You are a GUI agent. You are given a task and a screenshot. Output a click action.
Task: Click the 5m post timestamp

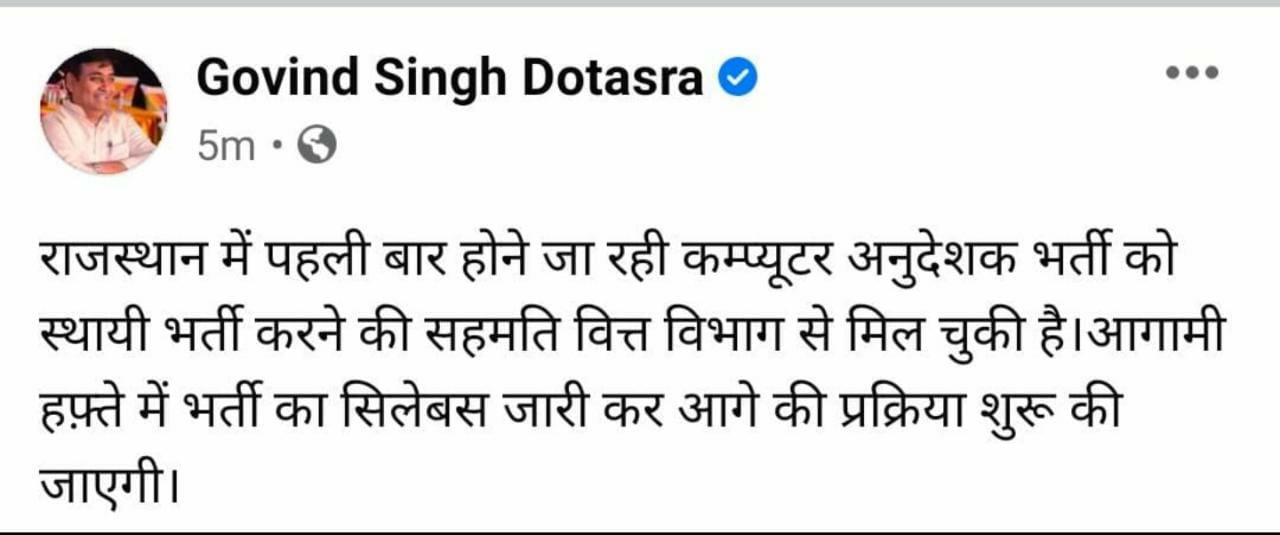pyautogui.click(x=226, y=148)
